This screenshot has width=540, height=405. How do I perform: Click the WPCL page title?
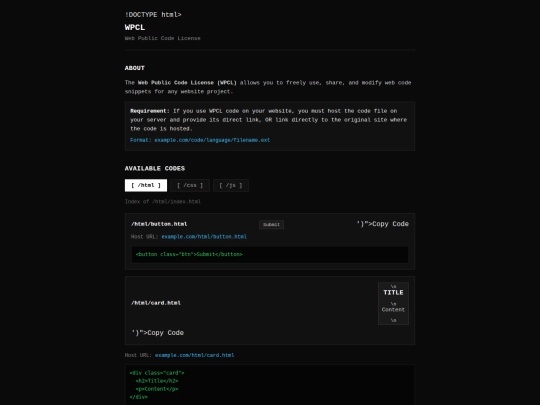[135, 27]
